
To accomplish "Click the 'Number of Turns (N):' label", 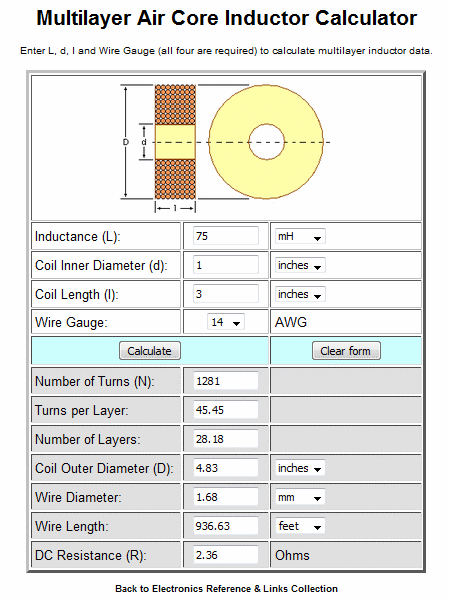I will coord(95,382).
